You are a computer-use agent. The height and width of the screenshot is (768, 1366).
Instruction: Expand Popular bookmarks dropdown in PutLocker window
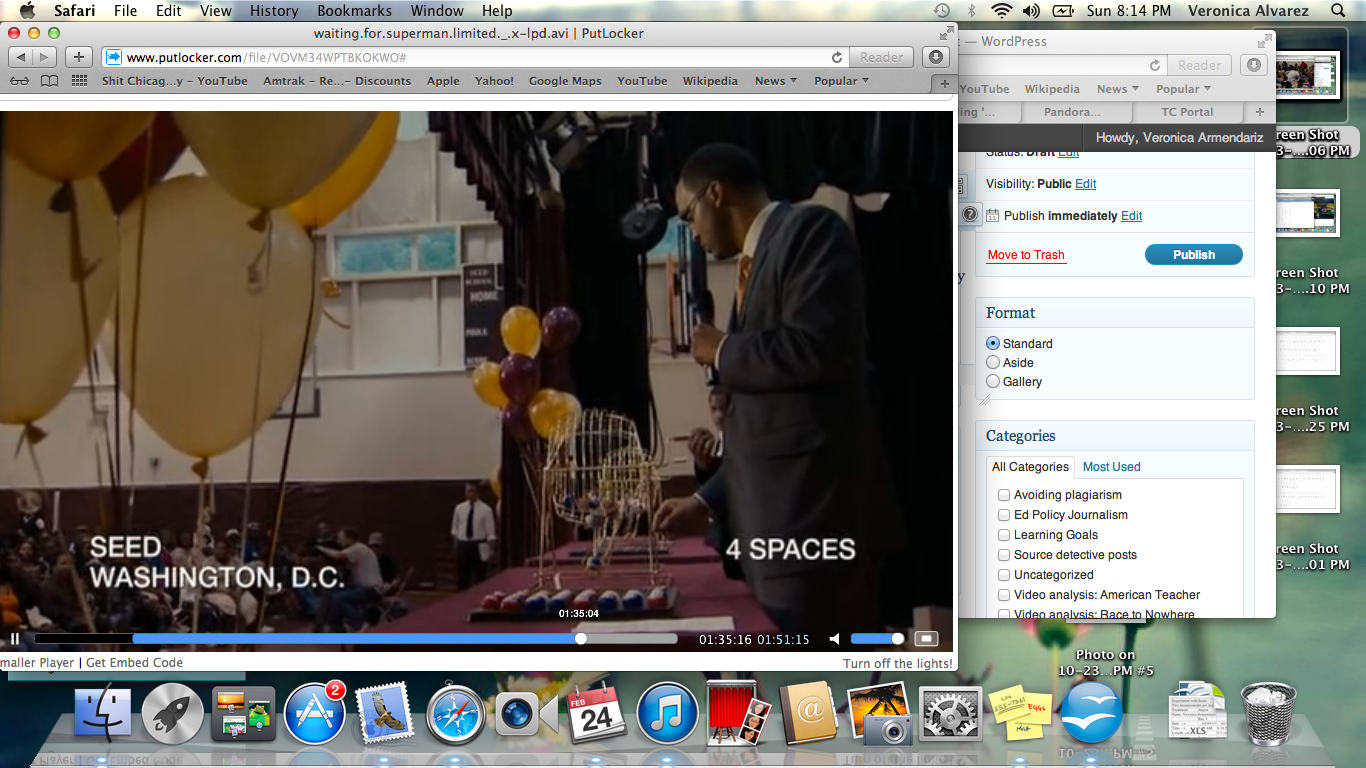coord(842,81)
